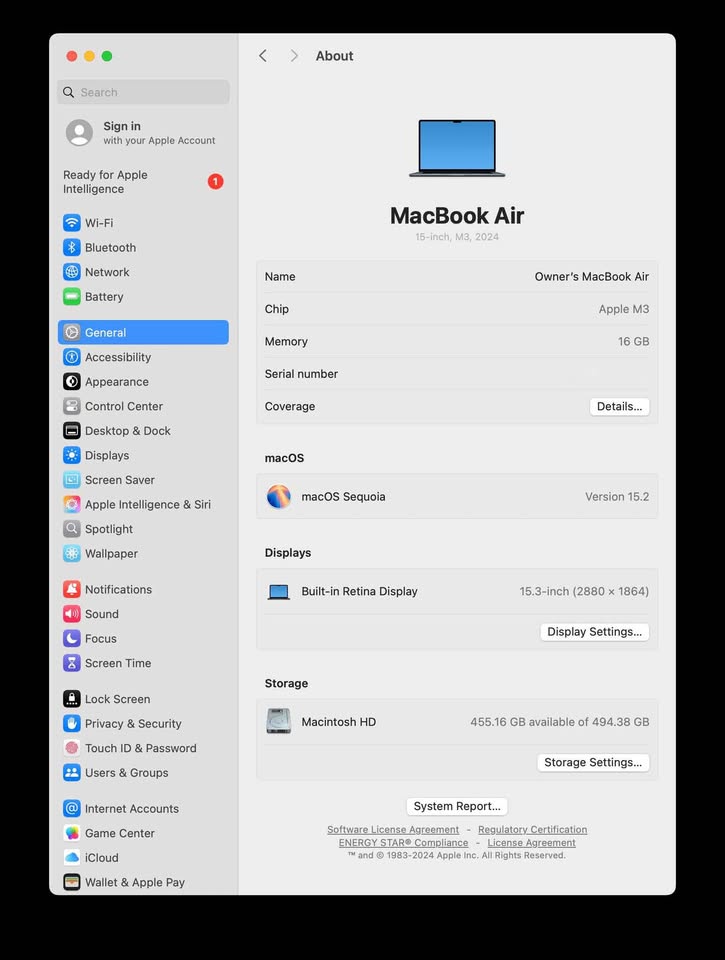Click the Macintosh HD drive icon
Image resolution: width=725 pixels, height=960 pixels.
pos(279,722)
